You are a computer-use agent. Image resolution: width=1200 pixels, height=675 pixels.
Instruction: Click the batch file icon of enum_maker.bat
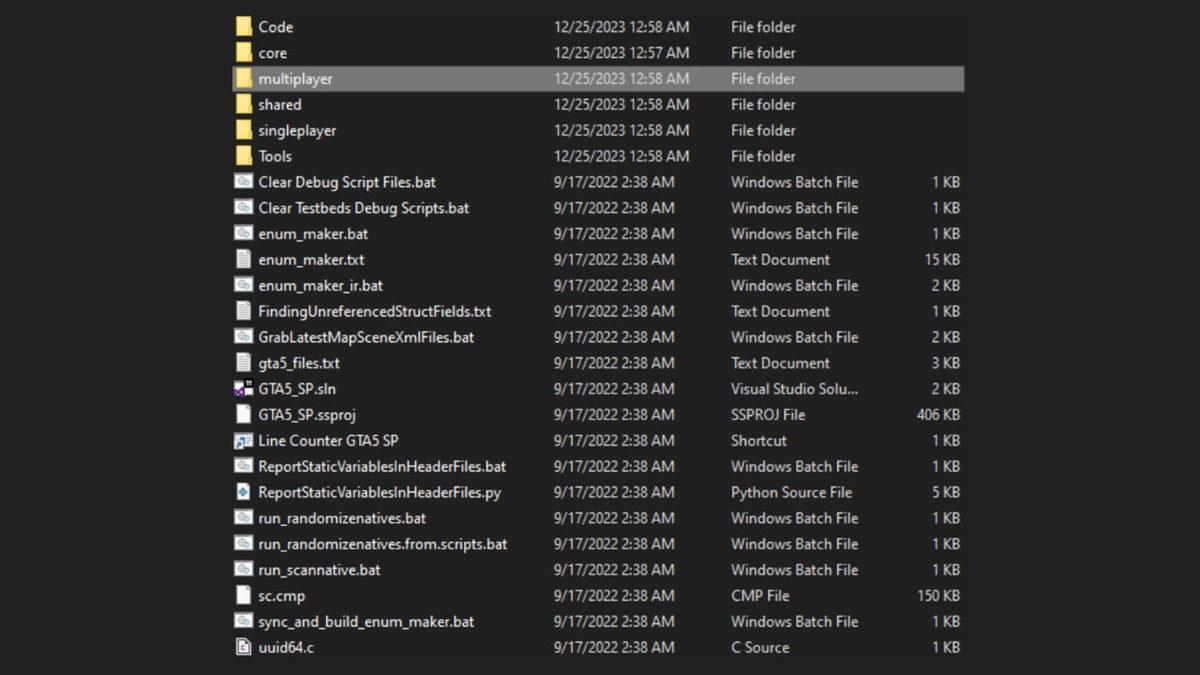click(243, 234)
